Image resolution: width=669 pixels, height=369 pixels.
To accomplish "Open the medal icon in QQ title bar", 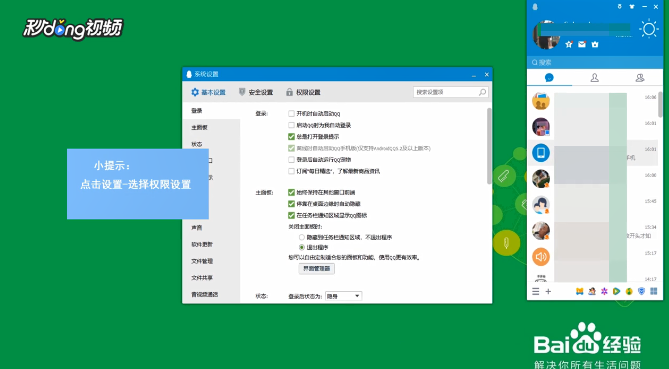I will [x=620, y=7].
